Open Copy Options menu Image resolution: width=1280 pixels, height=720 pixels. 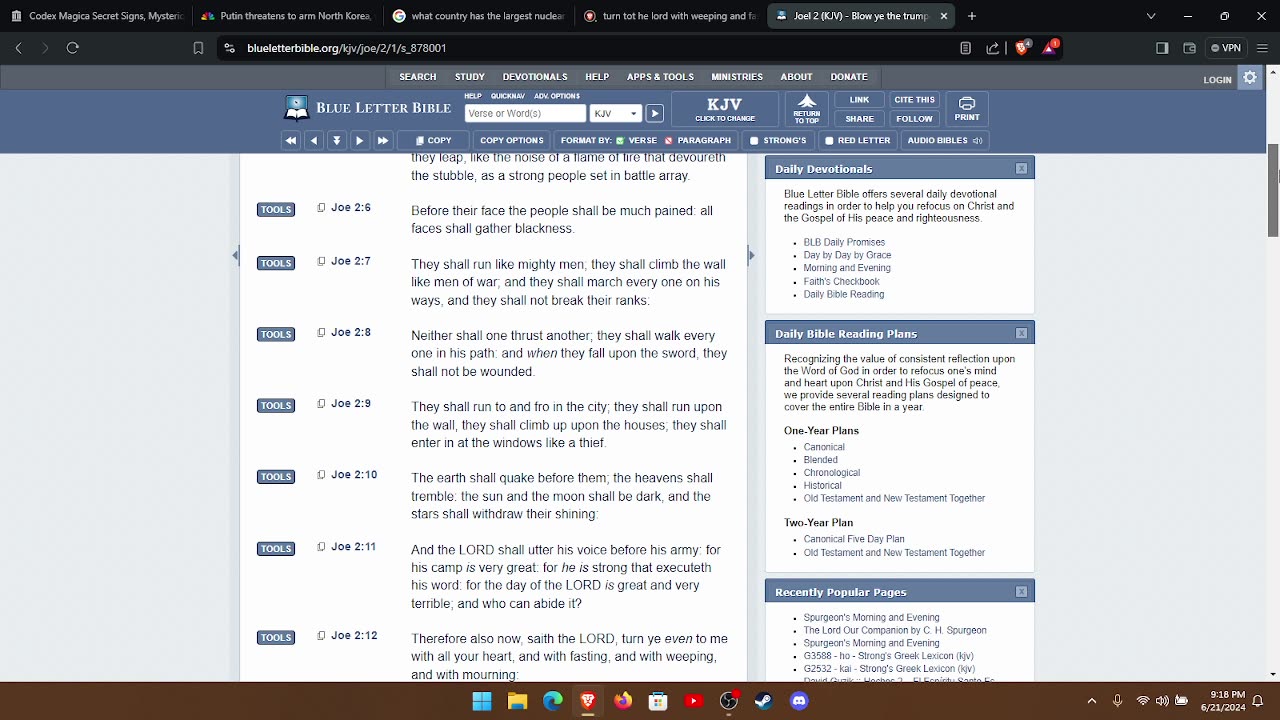tap(511, 141)
